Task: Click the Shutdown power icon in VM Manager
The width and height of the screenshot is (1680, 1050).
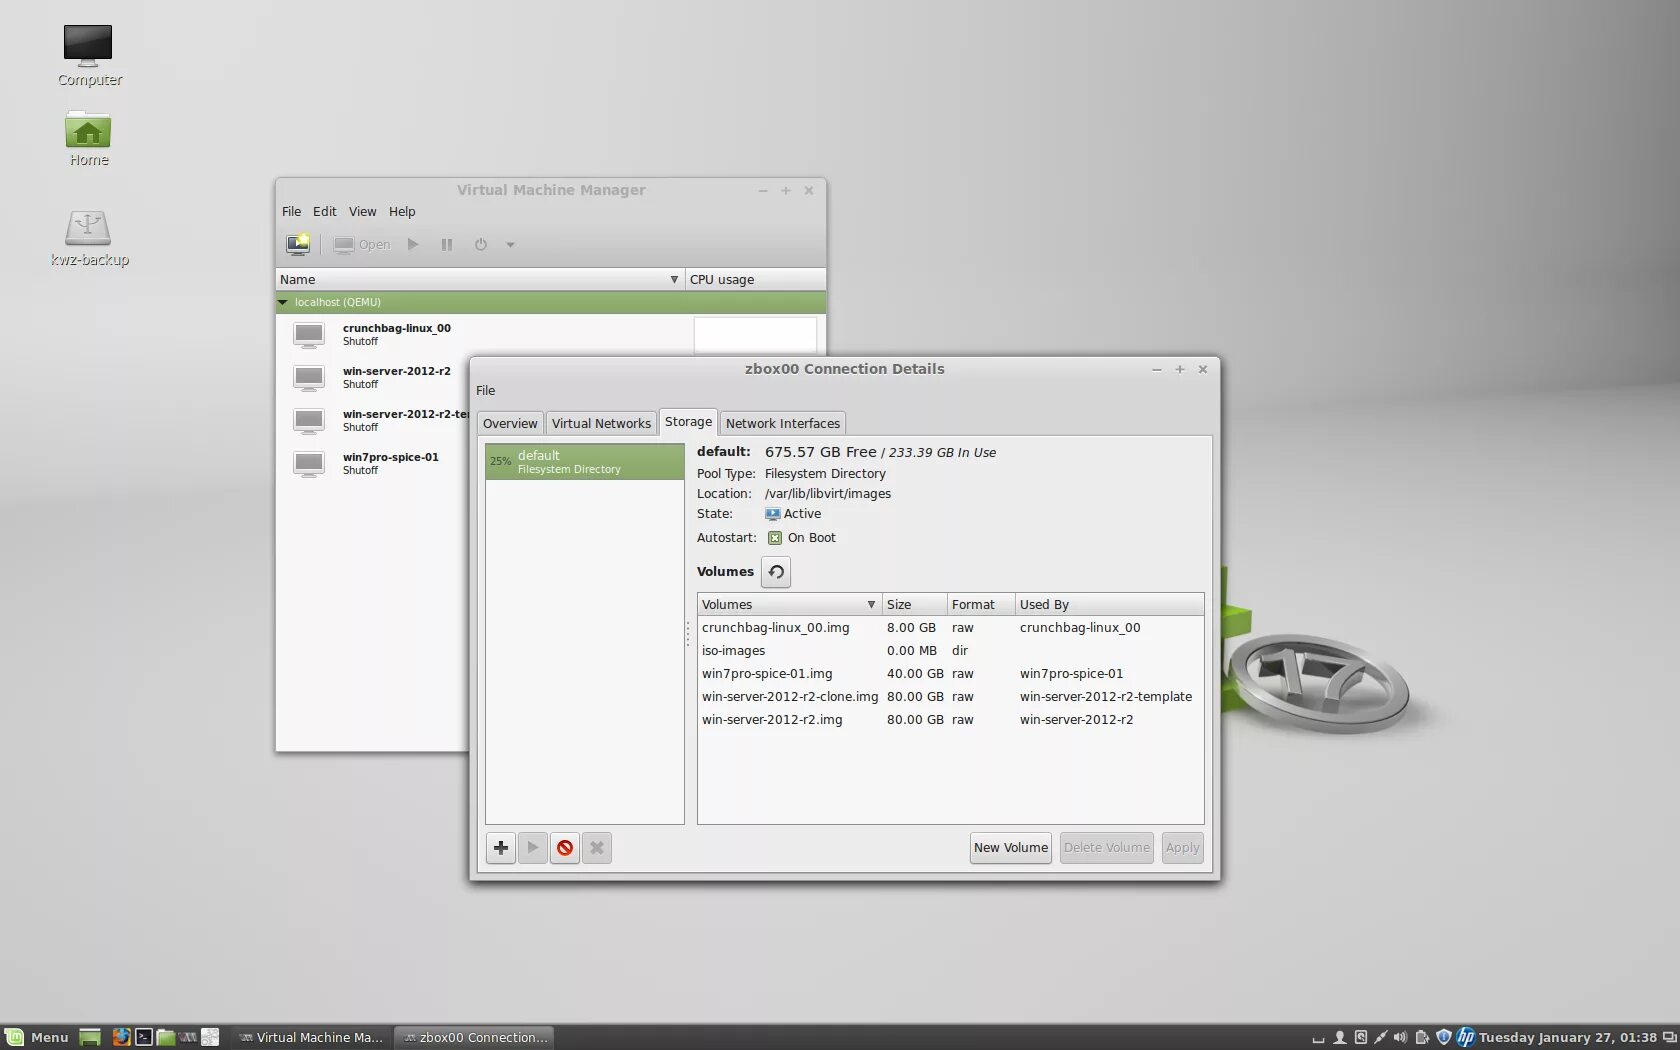Action: tap(481, 244)
